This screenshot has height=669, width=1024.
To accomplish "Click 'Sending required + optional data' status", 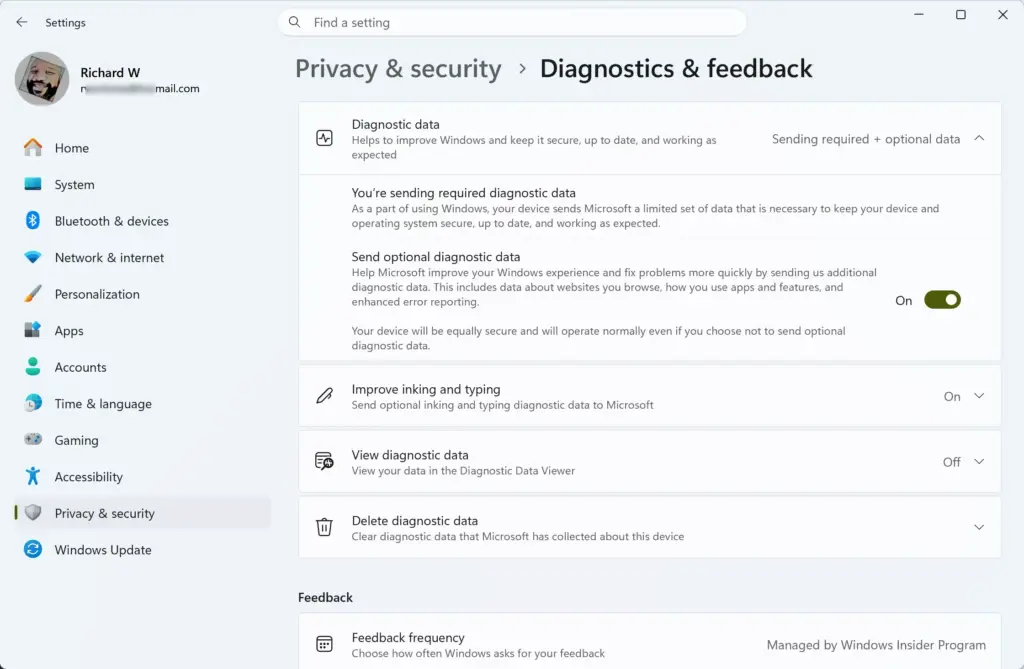I will click(866, 139).
